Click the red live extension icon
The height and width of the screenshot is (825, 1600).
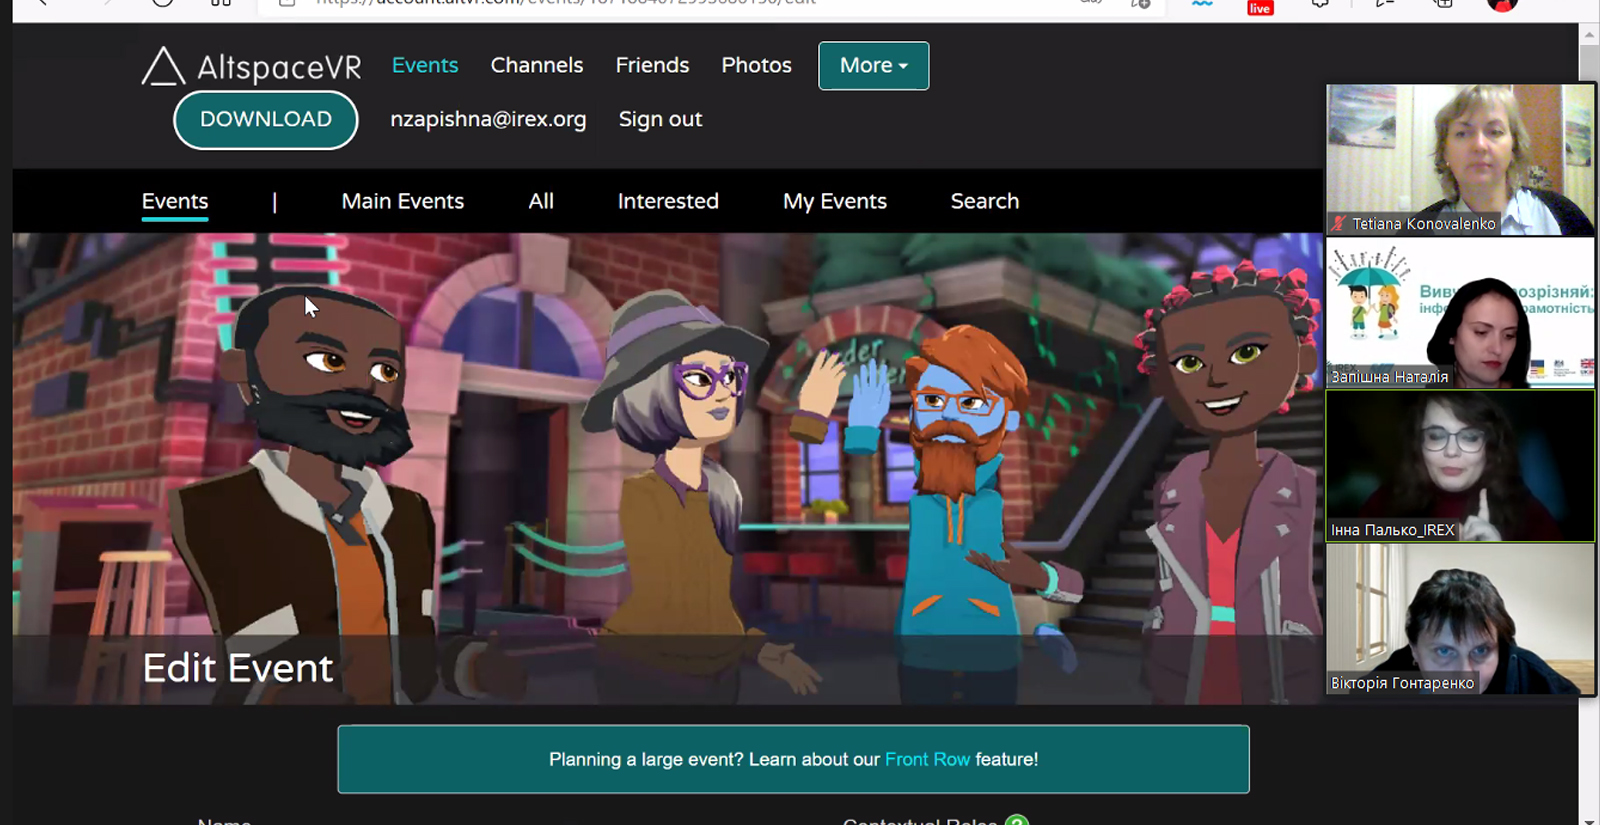click(x=1260, y=7)
